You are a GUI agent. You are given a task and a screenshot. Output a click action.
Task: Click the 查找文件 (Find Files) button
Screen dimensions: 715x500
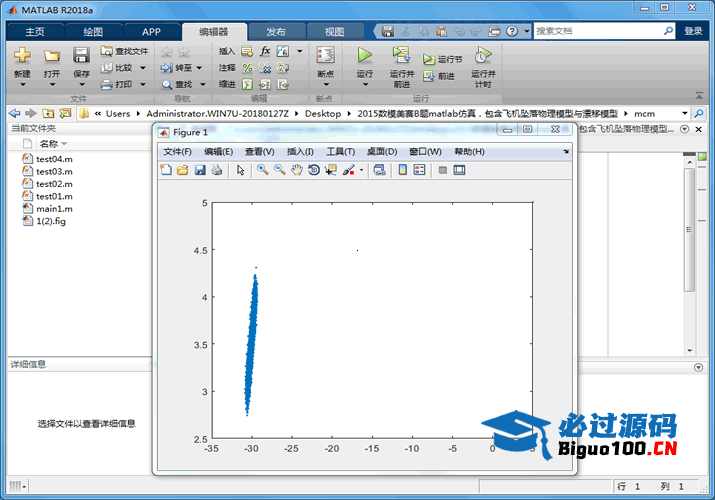124,51
